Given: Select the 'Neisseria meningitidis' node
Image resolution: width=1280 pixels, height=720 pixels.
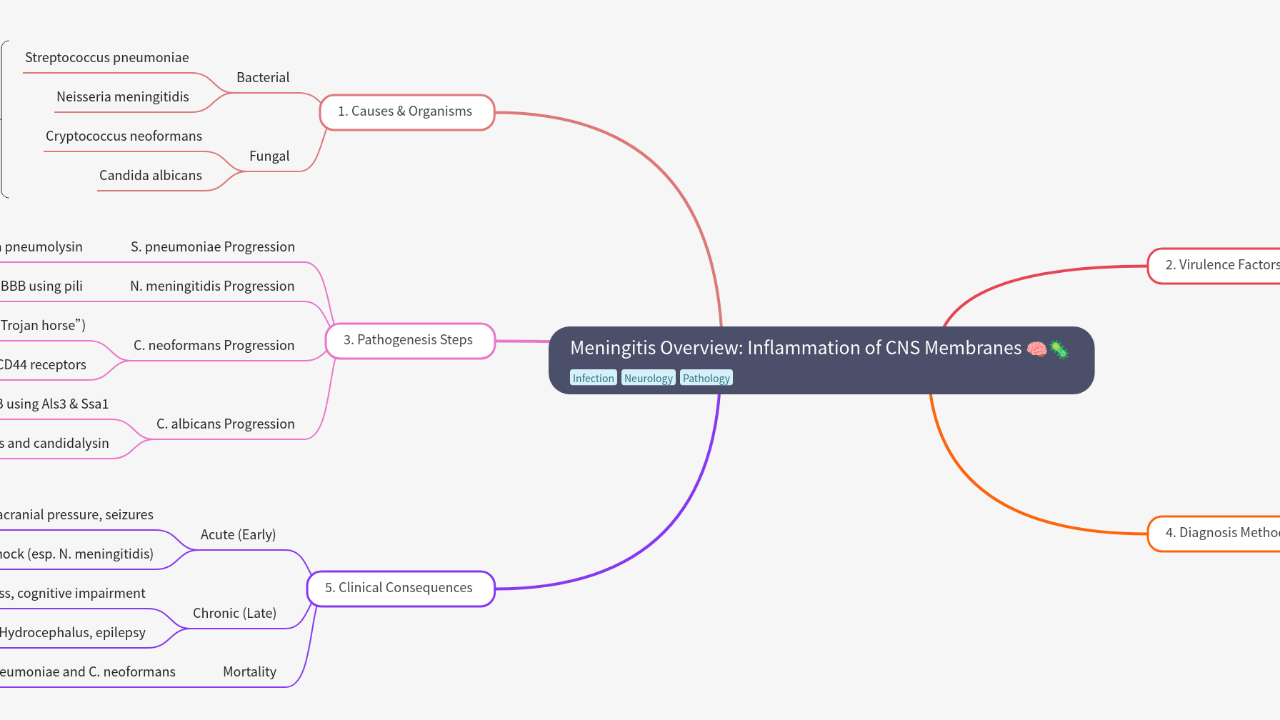Looking at the screenshot, I should point(123,97).
